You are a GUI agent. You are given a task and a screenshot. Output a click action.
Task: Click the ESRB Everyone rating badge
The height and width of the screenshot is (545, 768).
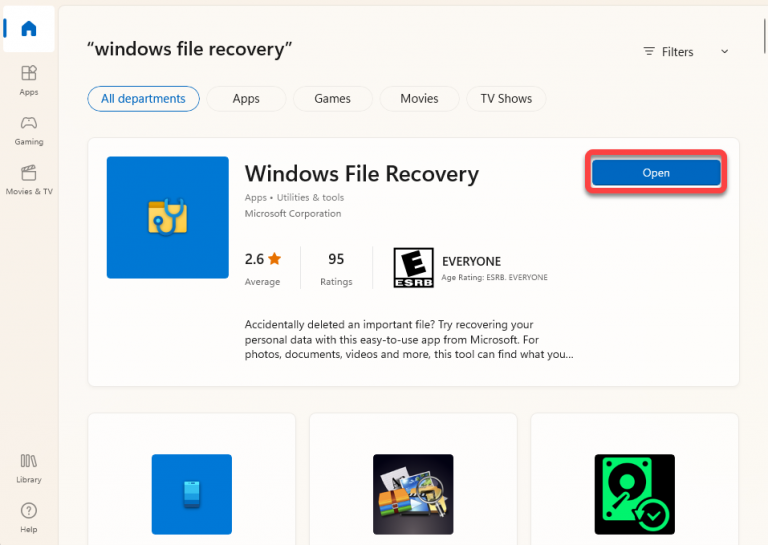[413, 267]
